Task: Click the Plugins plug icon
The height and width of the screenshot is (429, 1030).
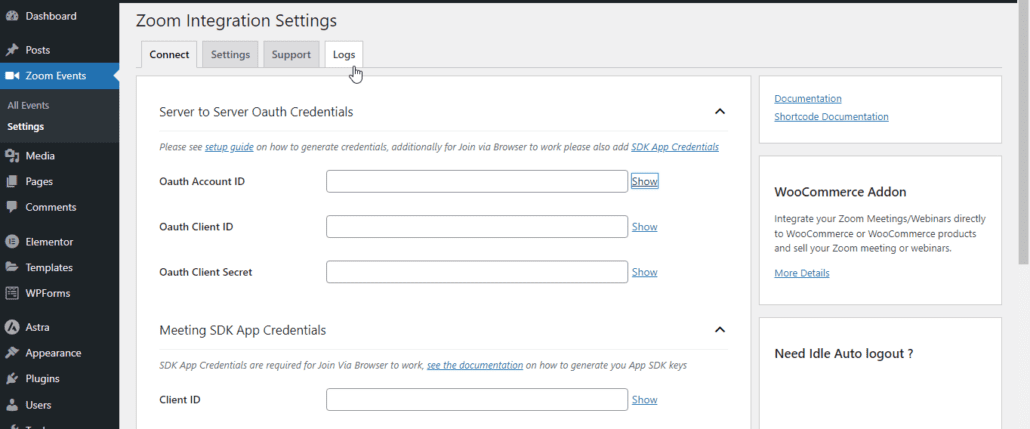Action: click(x=11, y=378)
